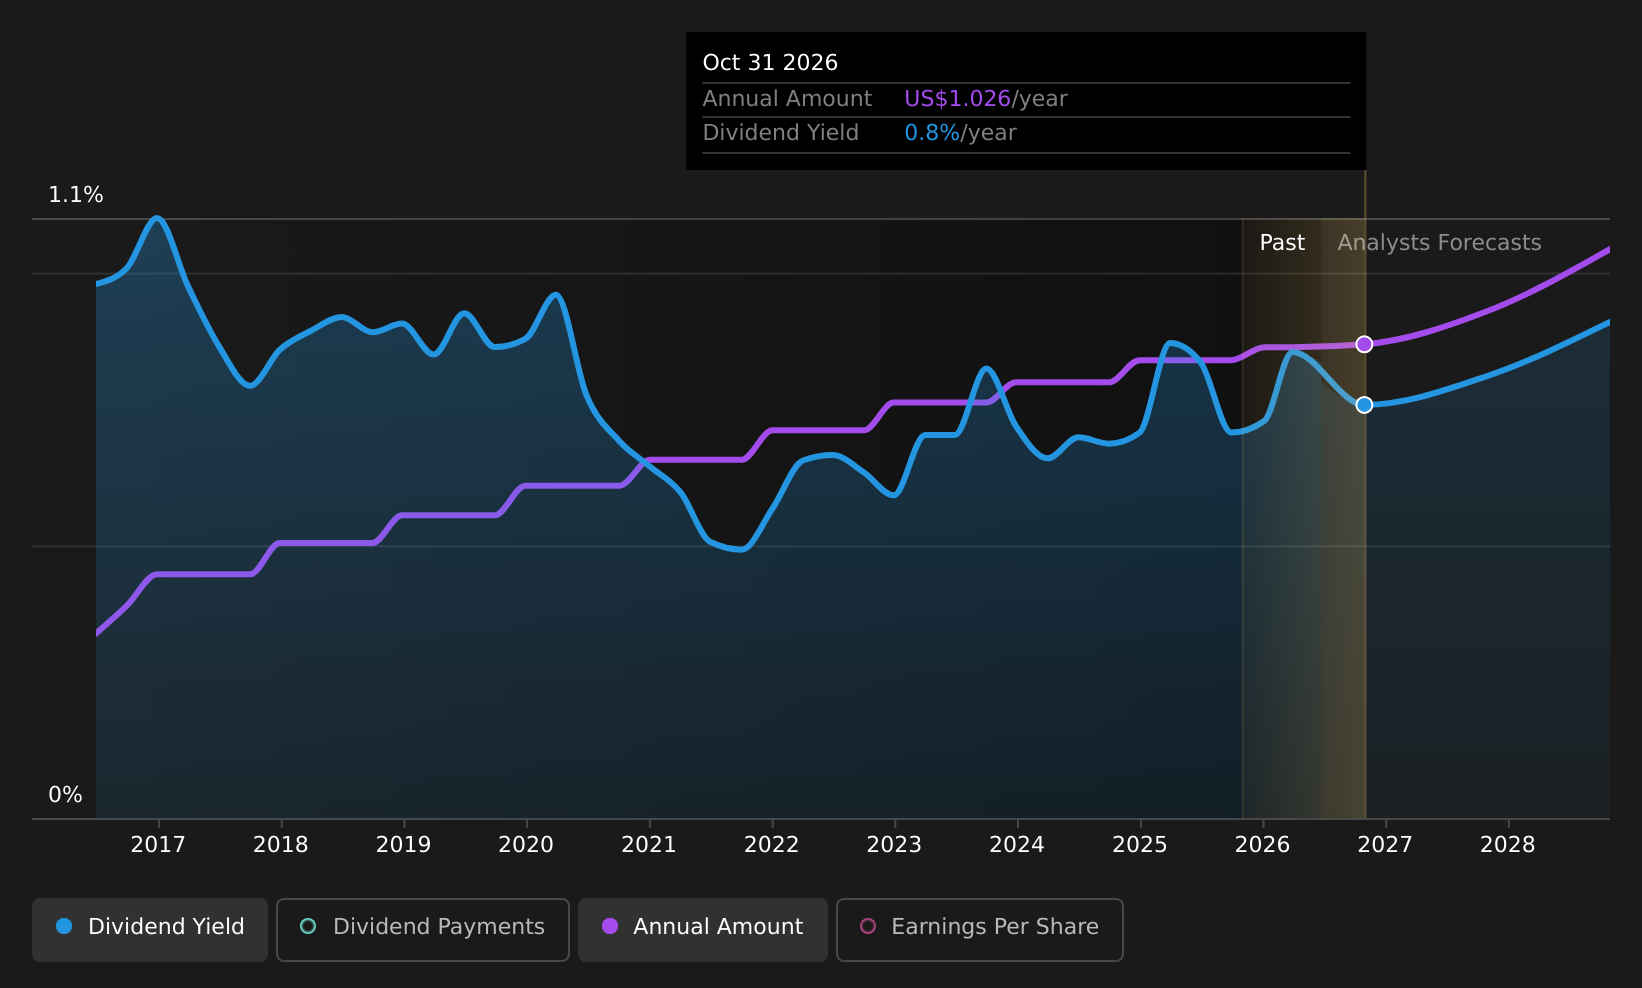Toggle the Annual Amount legend series
1642x988 pixels.
(x=702, y=929)
